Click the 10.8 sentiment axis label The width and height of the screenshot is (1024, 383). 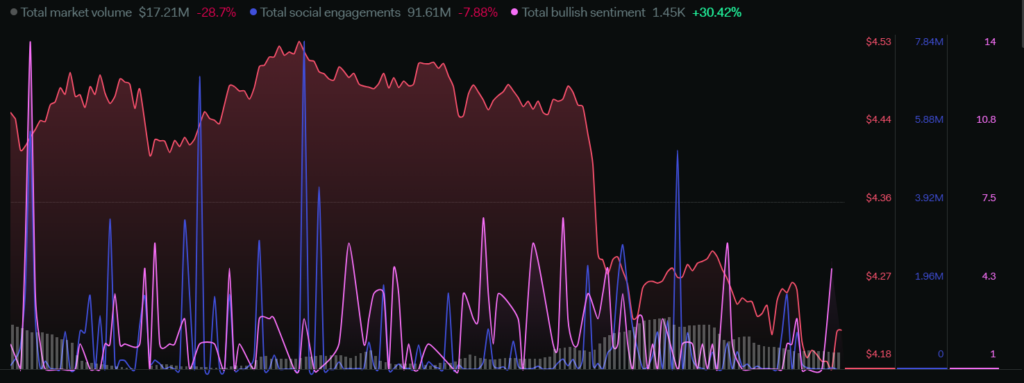pyautogui.click(x=986, y=120)
